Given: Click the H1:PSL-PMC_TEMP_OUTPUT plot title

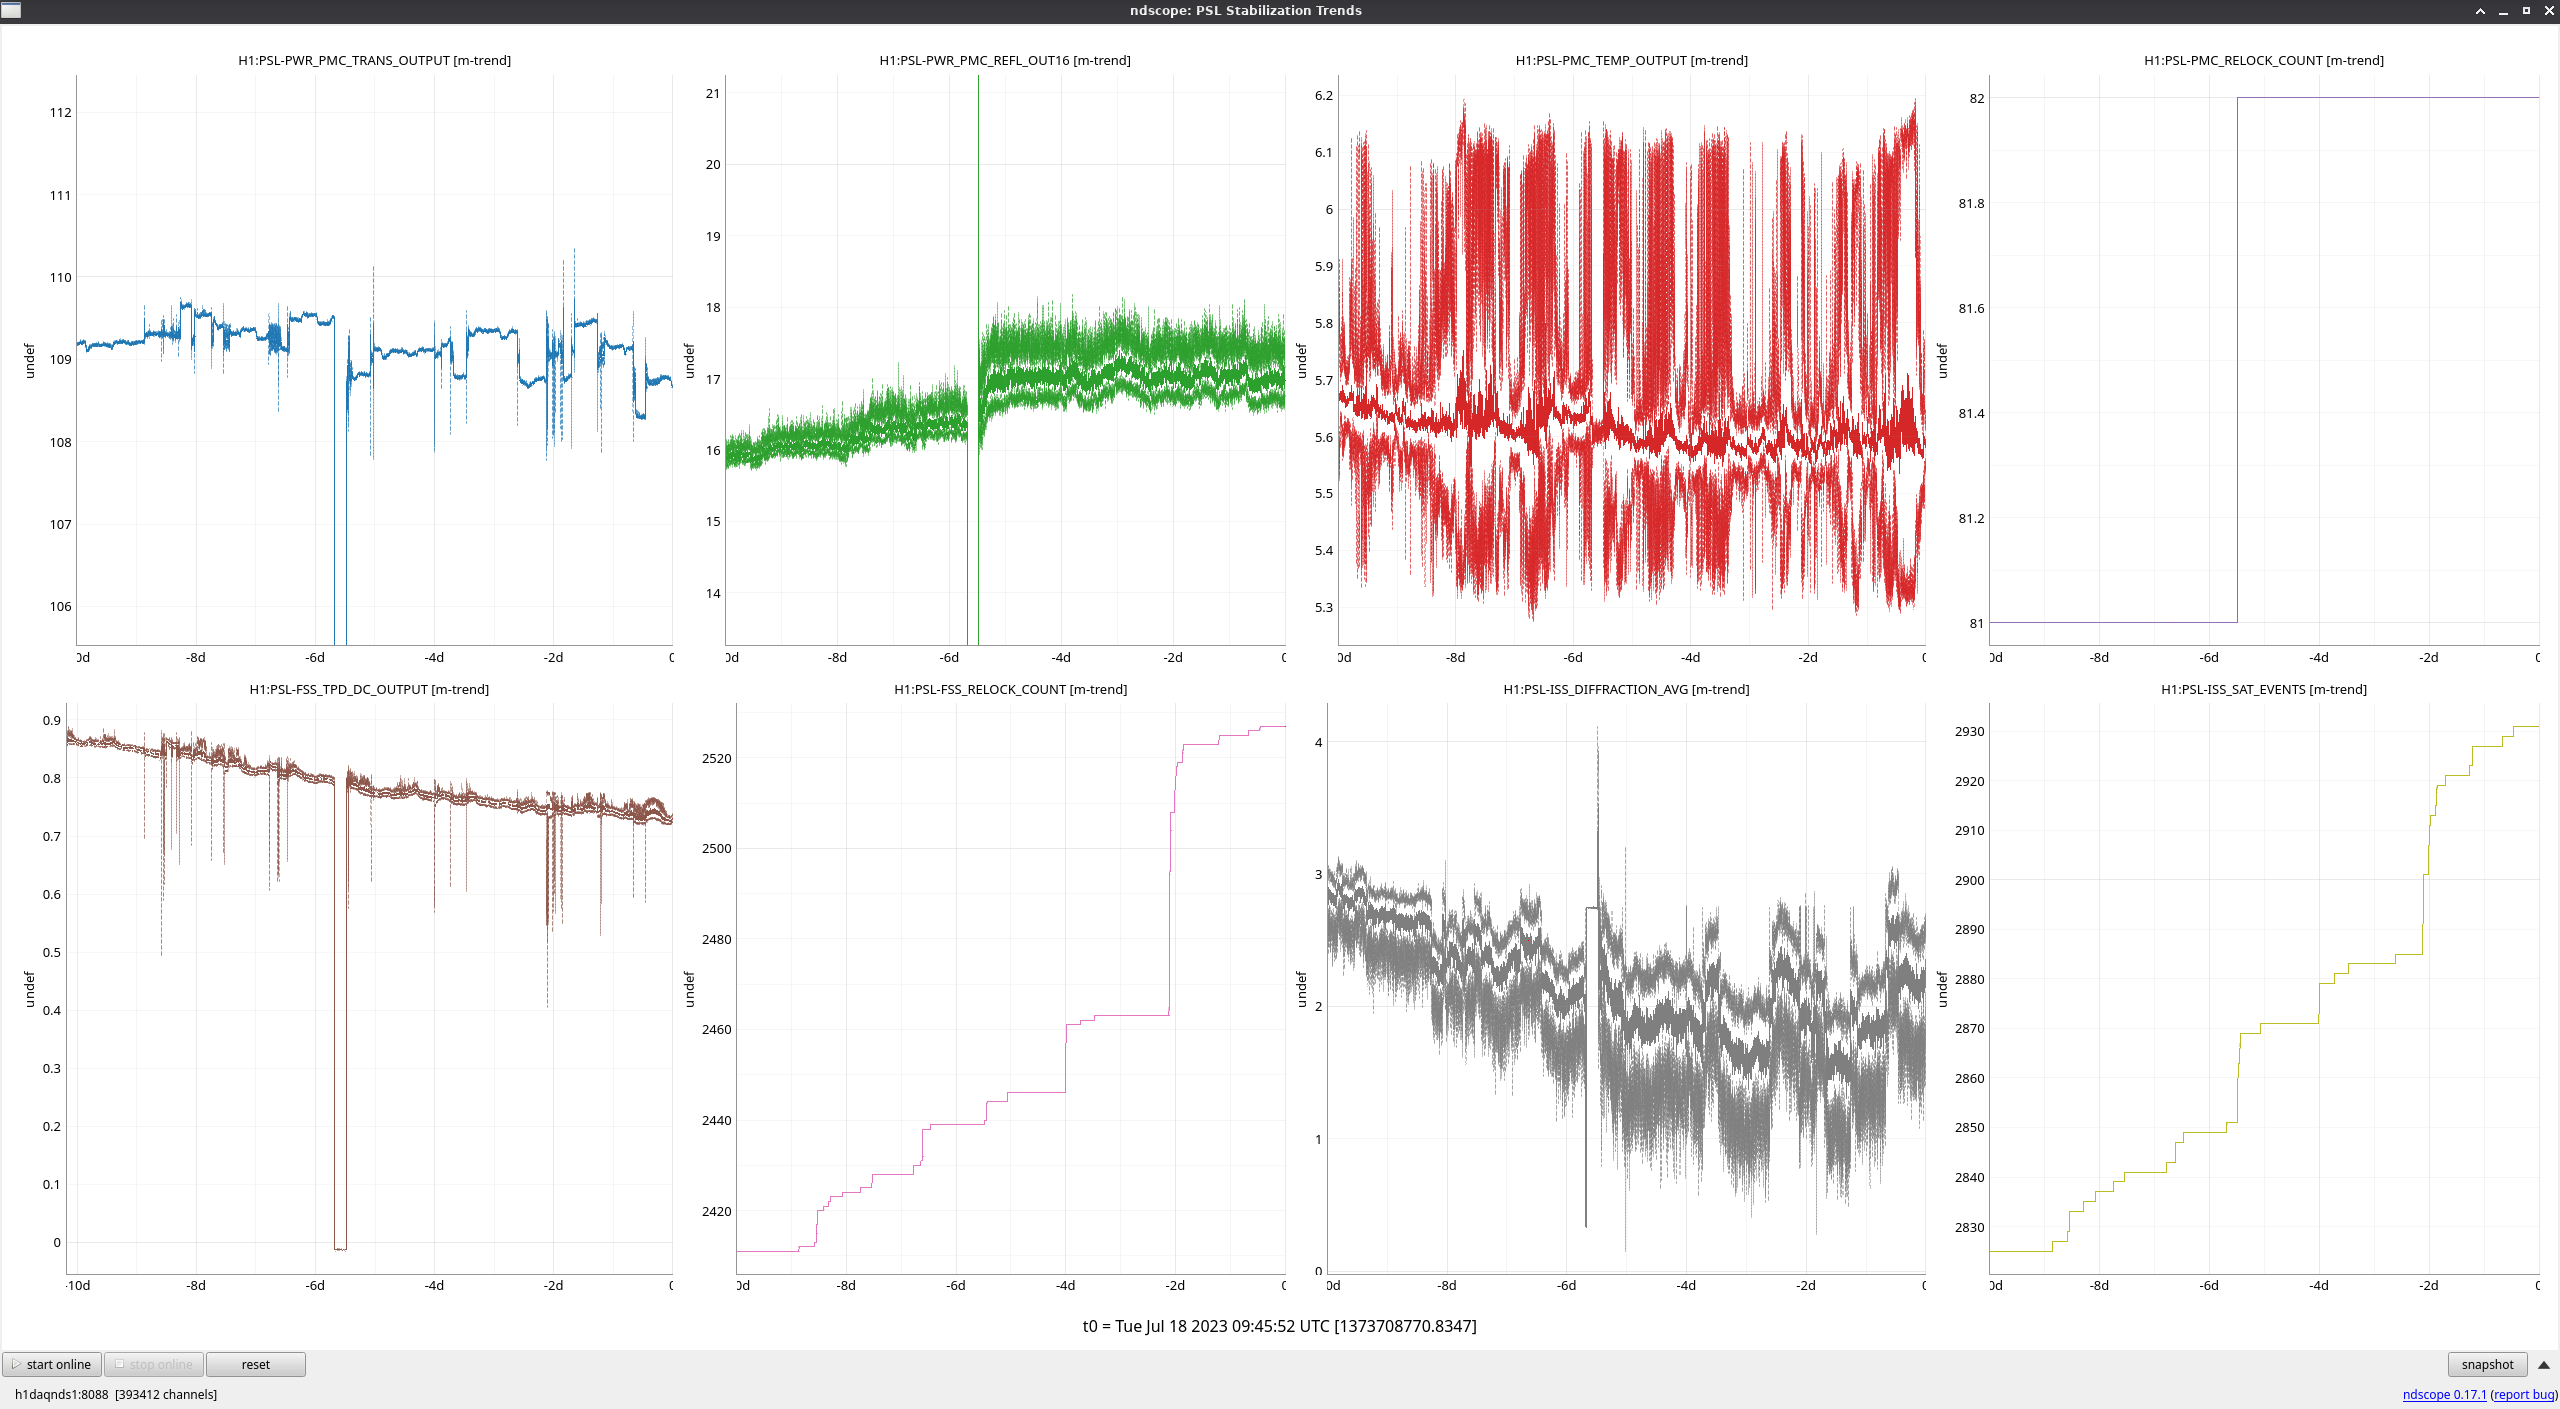Looking at the screenshot, I should (1631, 60).
